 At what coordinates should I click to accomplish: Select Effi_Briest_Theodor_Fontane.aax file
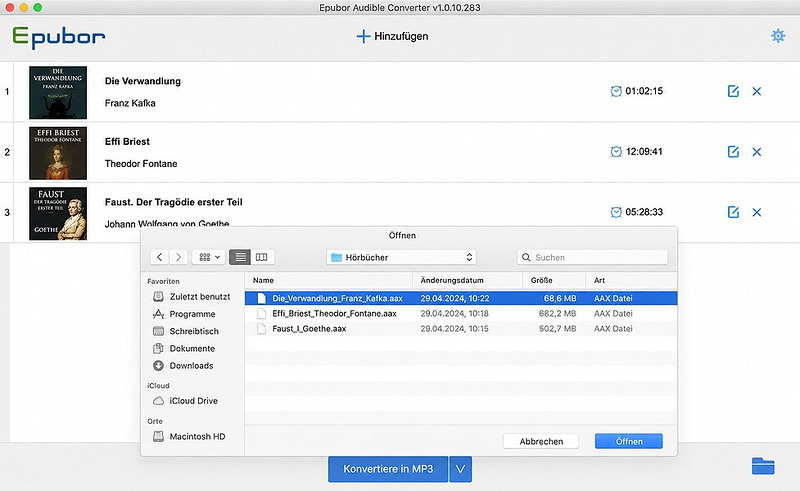pos(461,313)
